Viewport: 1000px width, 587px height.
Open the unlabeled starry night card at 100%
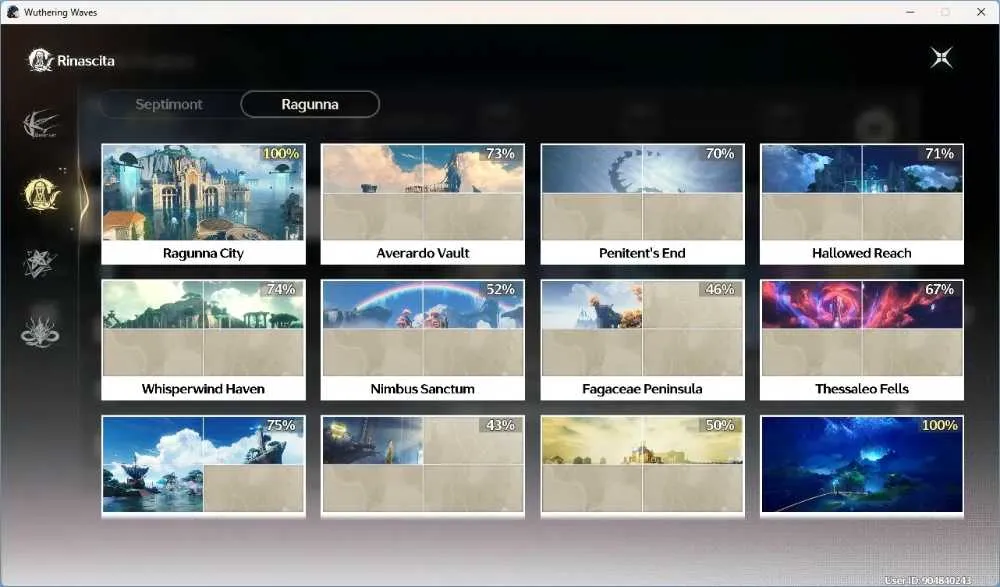862,465
